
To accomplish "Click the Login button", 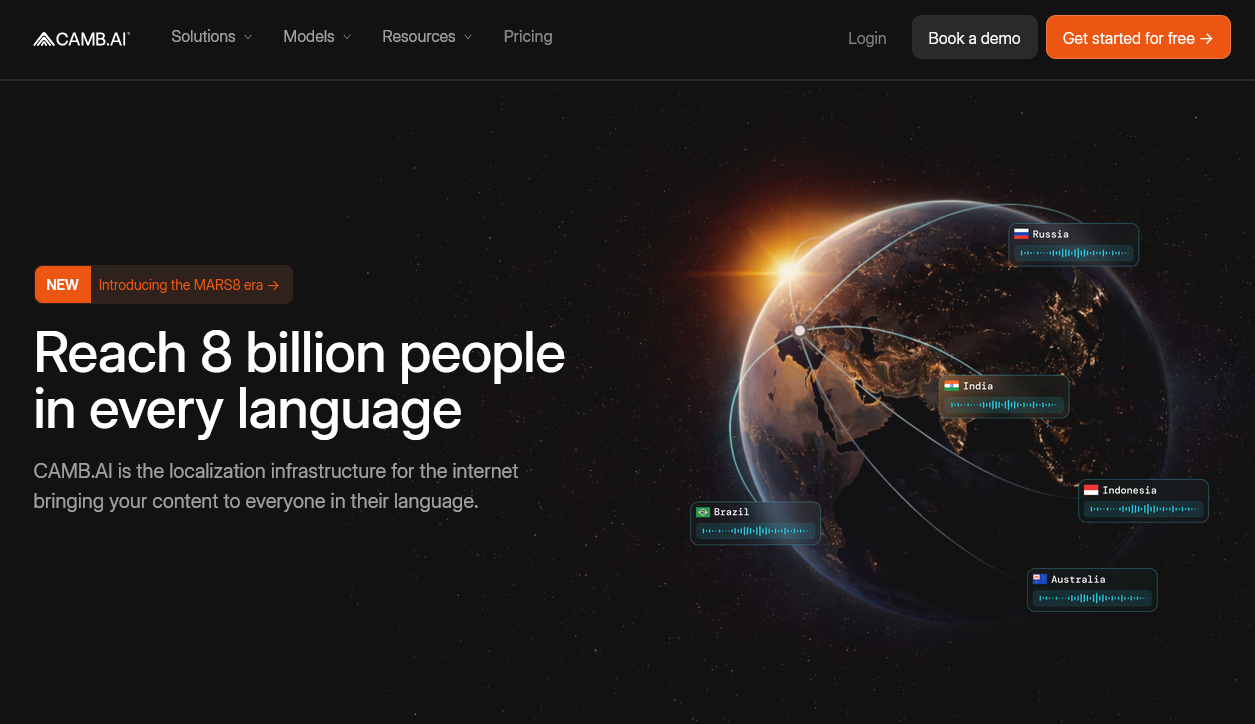I will coord(867,38).
